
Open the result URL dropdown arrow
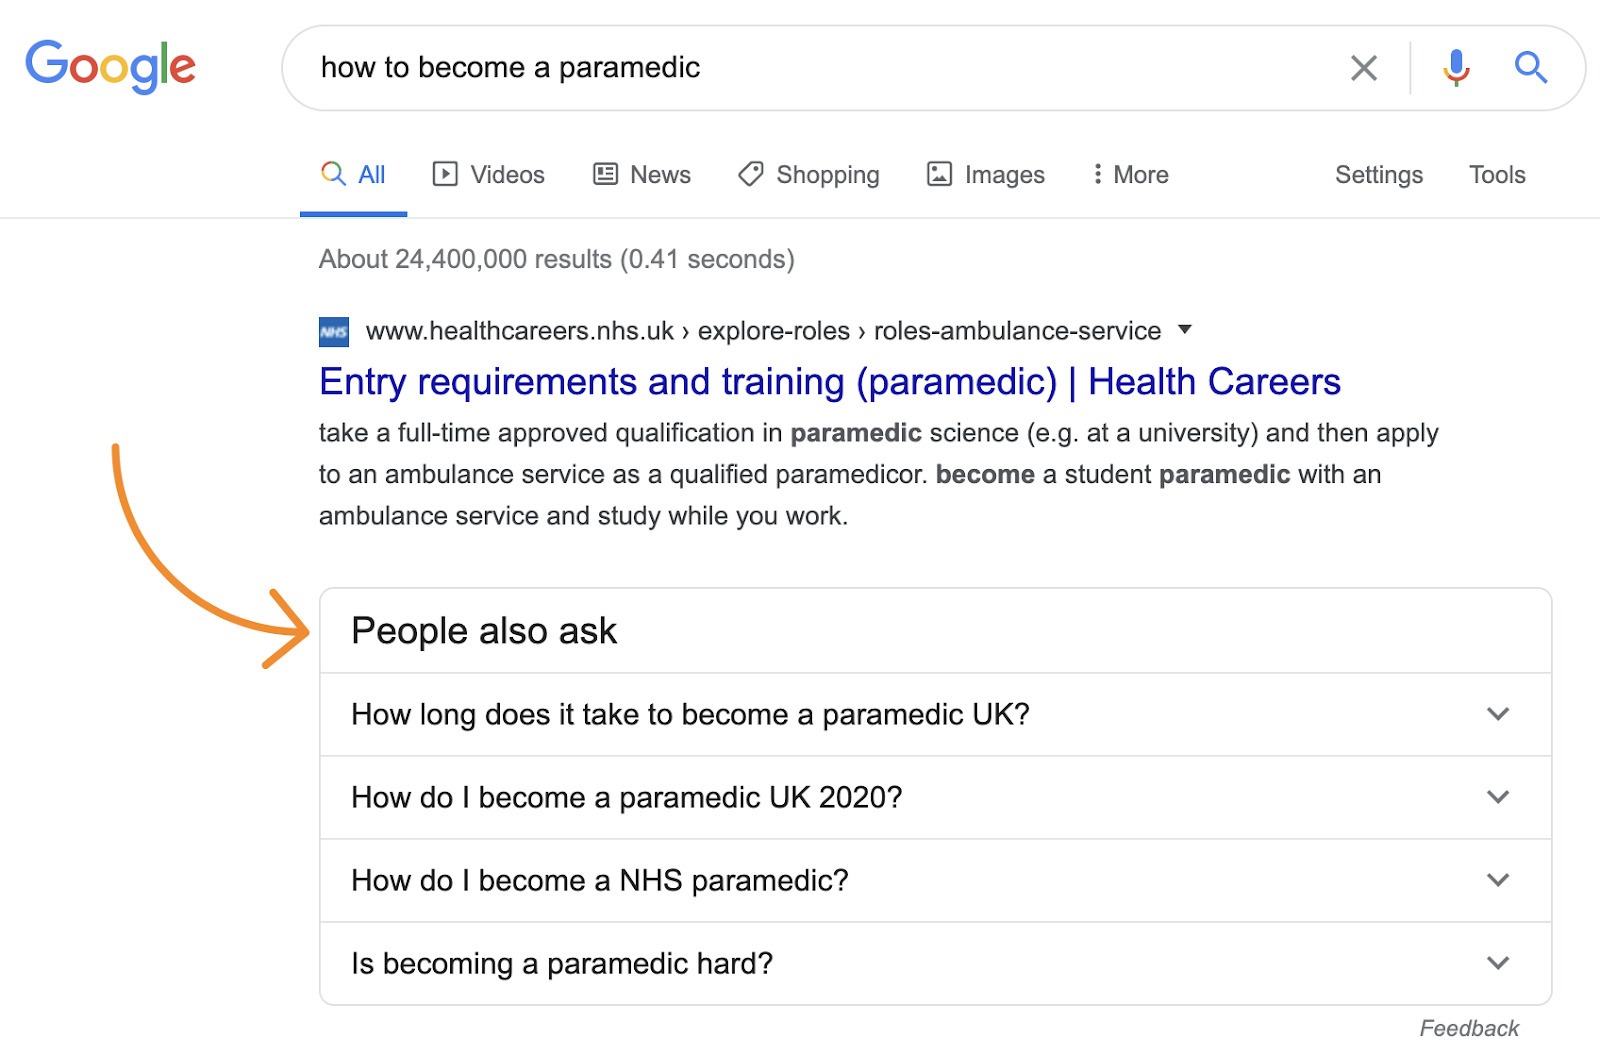1184,331
